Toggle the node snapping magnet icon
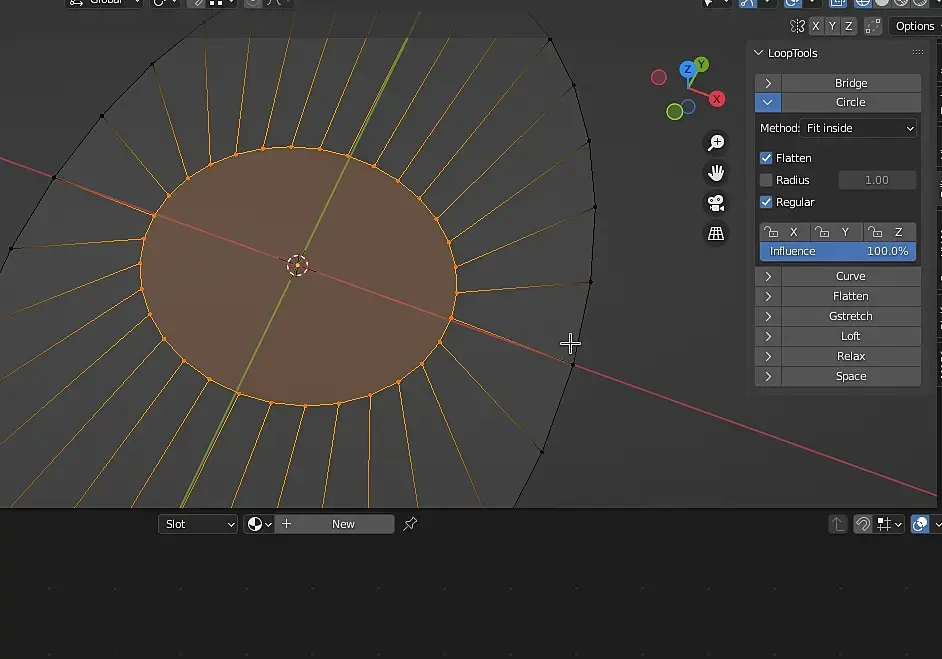This screenshot has width=942, height=659. (x=862, y=524)
